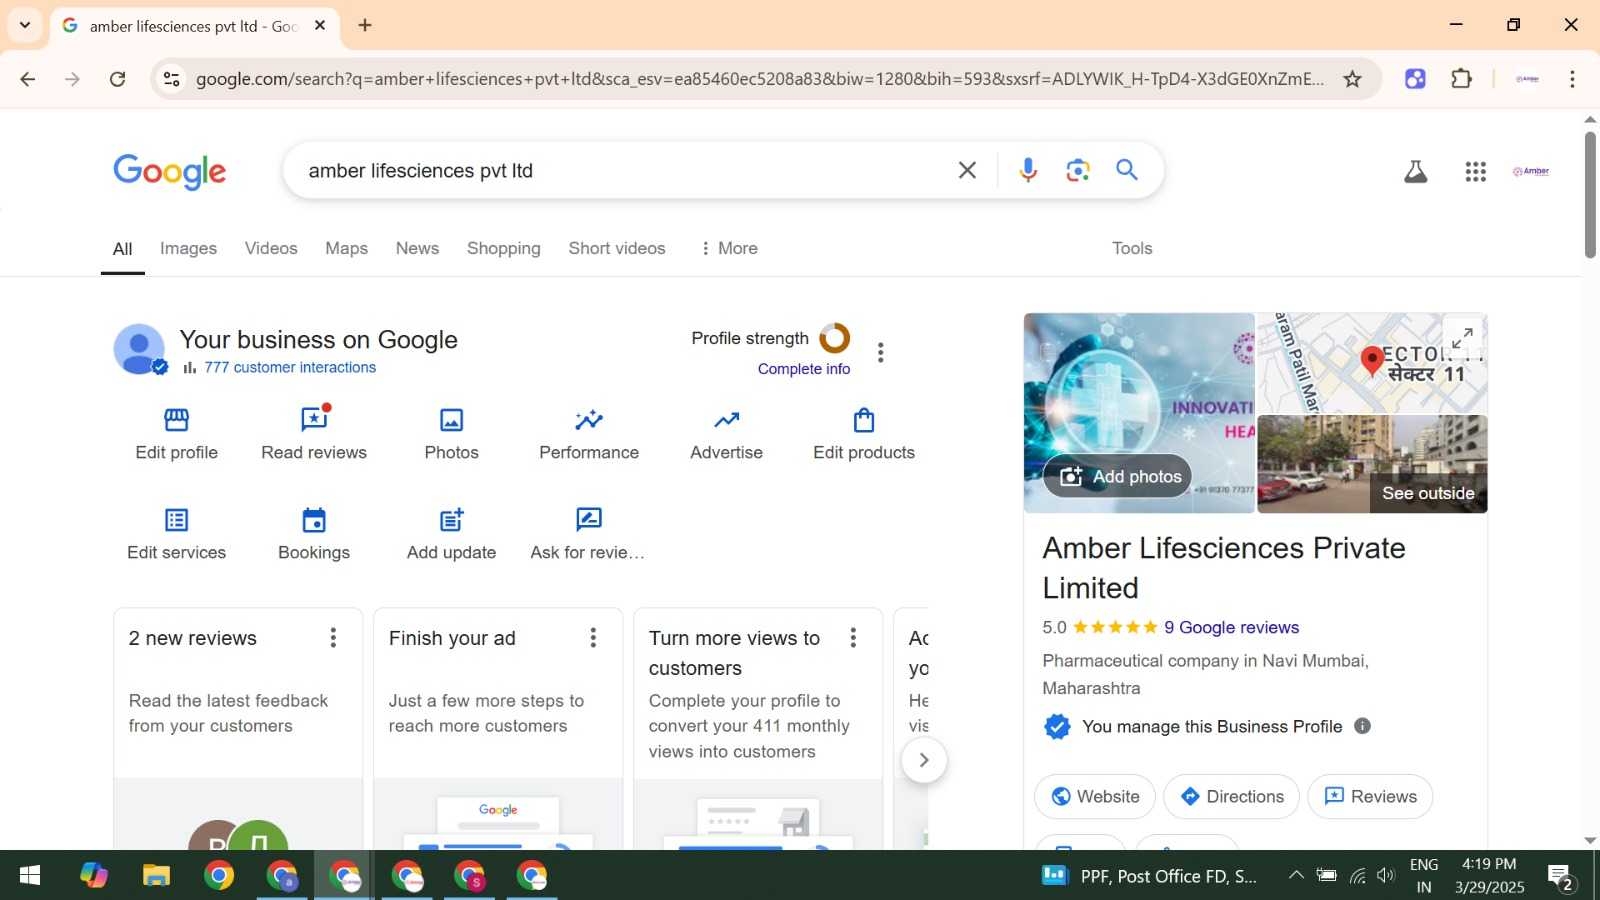Image resolution: width=1600 pixels, height=900 pixels.
Task: Open Search Labs flask icon
Action: click(x=1416, y=172)
